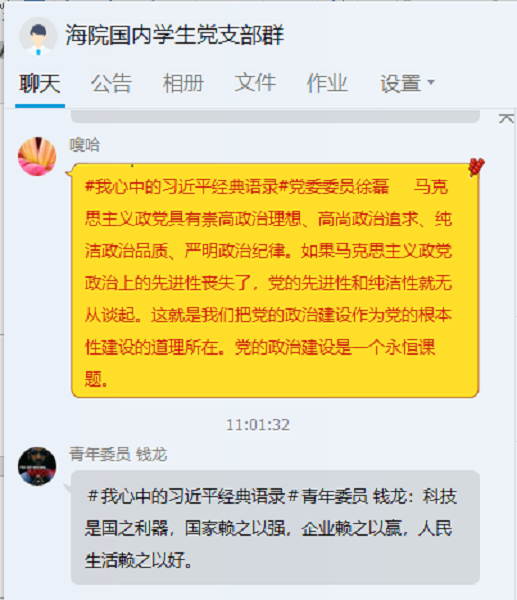Open the 公告 tab
Viewport: 517px width, 600px height.
pyautogui.click(x=111, y=83)
